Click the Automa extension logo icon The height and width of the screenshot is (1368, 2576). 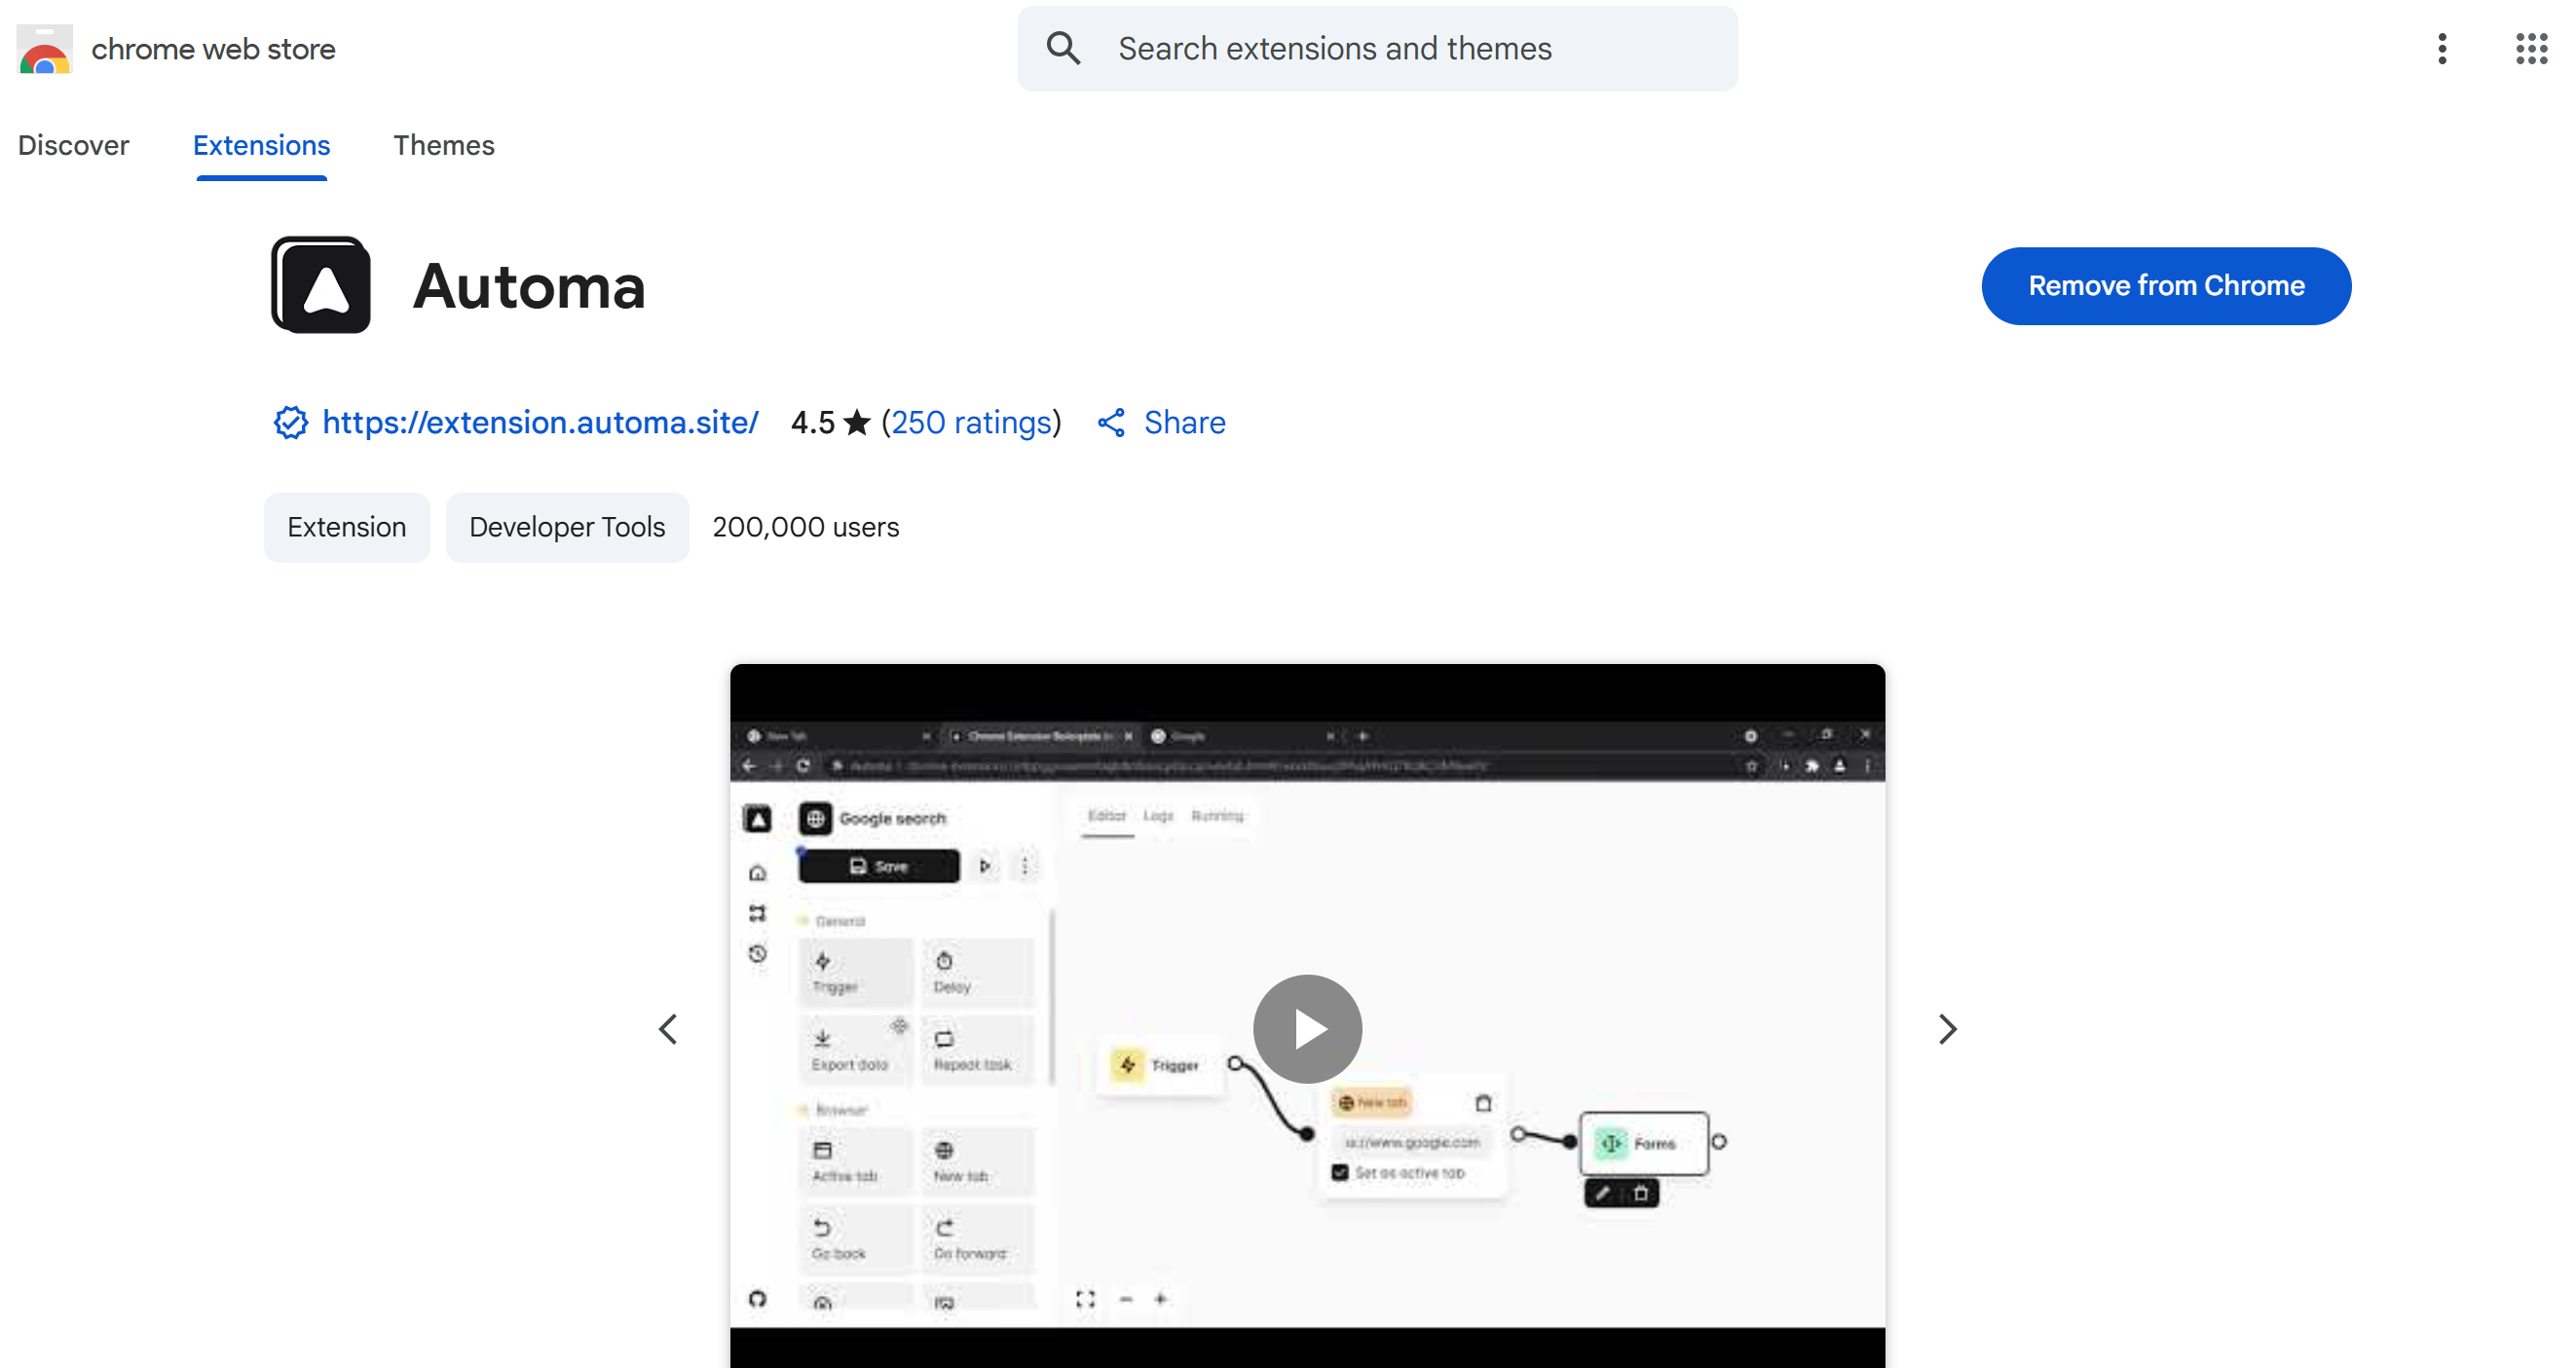(x=321, y=286)
